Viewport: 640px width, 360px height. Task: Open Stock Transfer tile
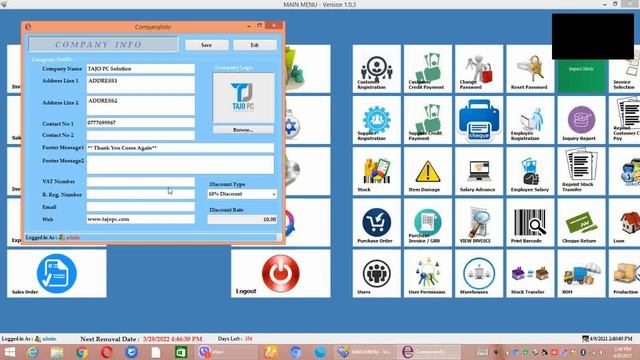pos(530,273)
